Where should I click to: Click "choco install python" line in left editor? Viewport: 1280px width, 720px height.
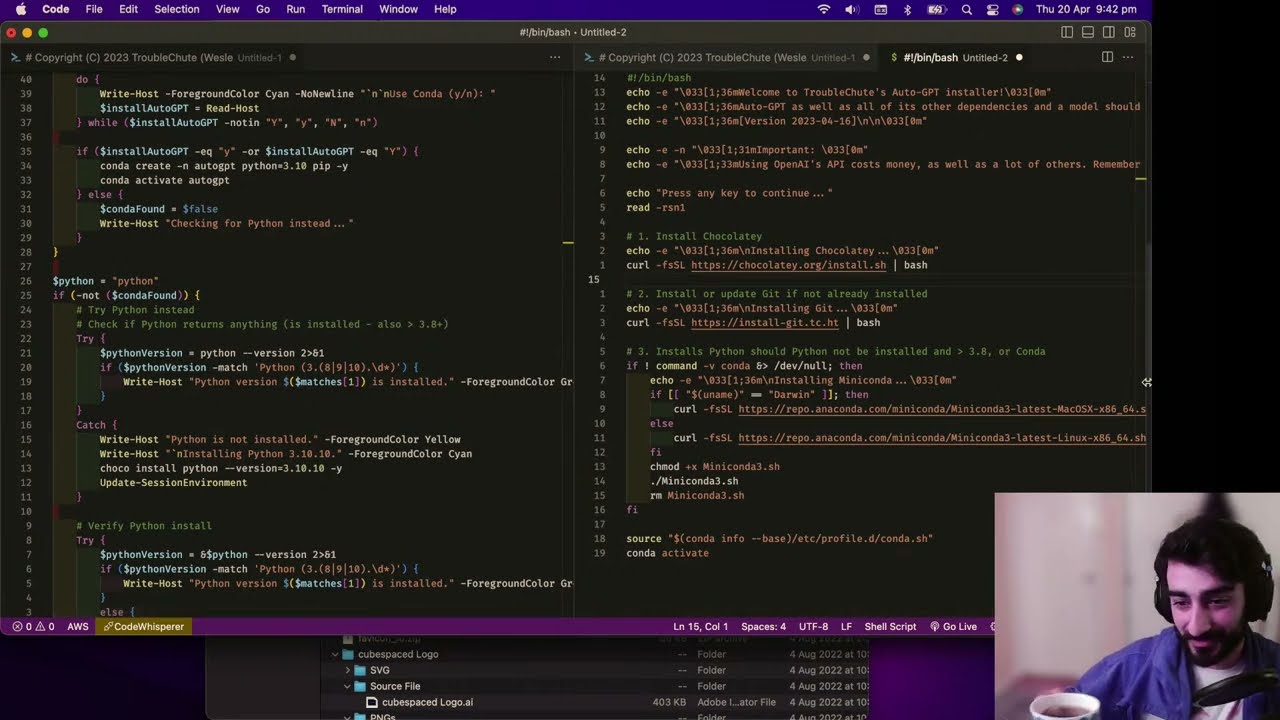tap(220, 468)
